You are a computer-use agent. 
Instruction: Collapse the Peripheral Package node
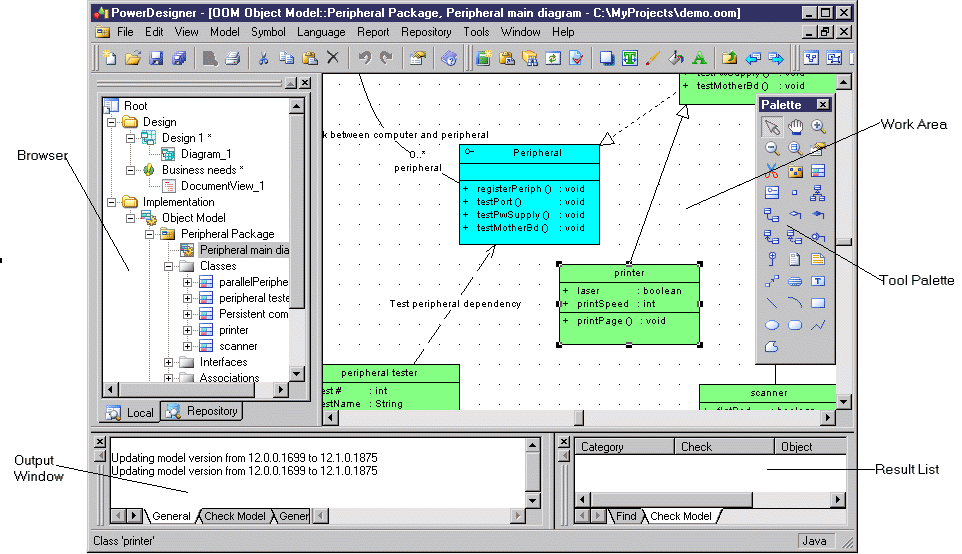[x=149, y=234]
